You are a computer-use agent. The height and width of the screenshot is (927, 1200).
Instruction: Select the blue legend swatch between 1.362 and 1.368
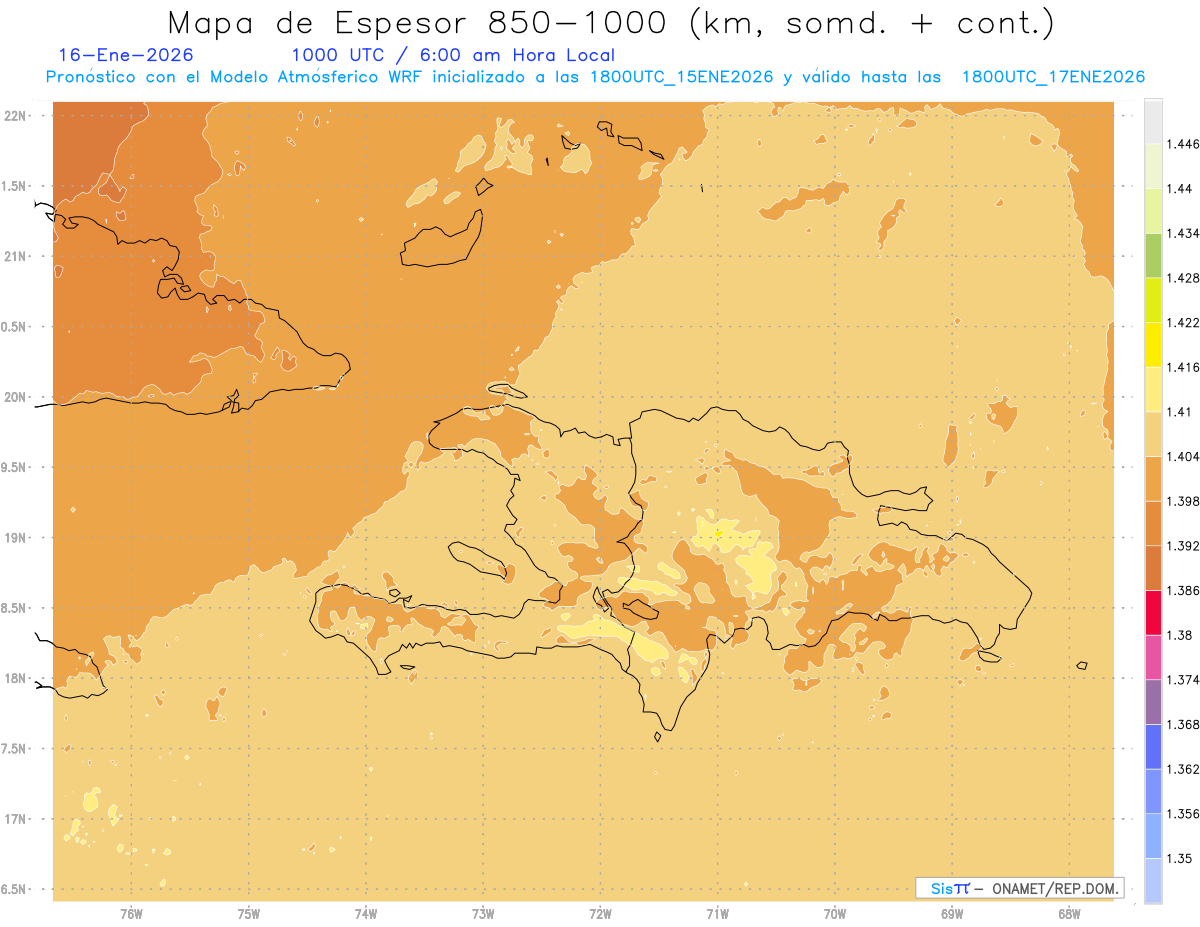1153,747
